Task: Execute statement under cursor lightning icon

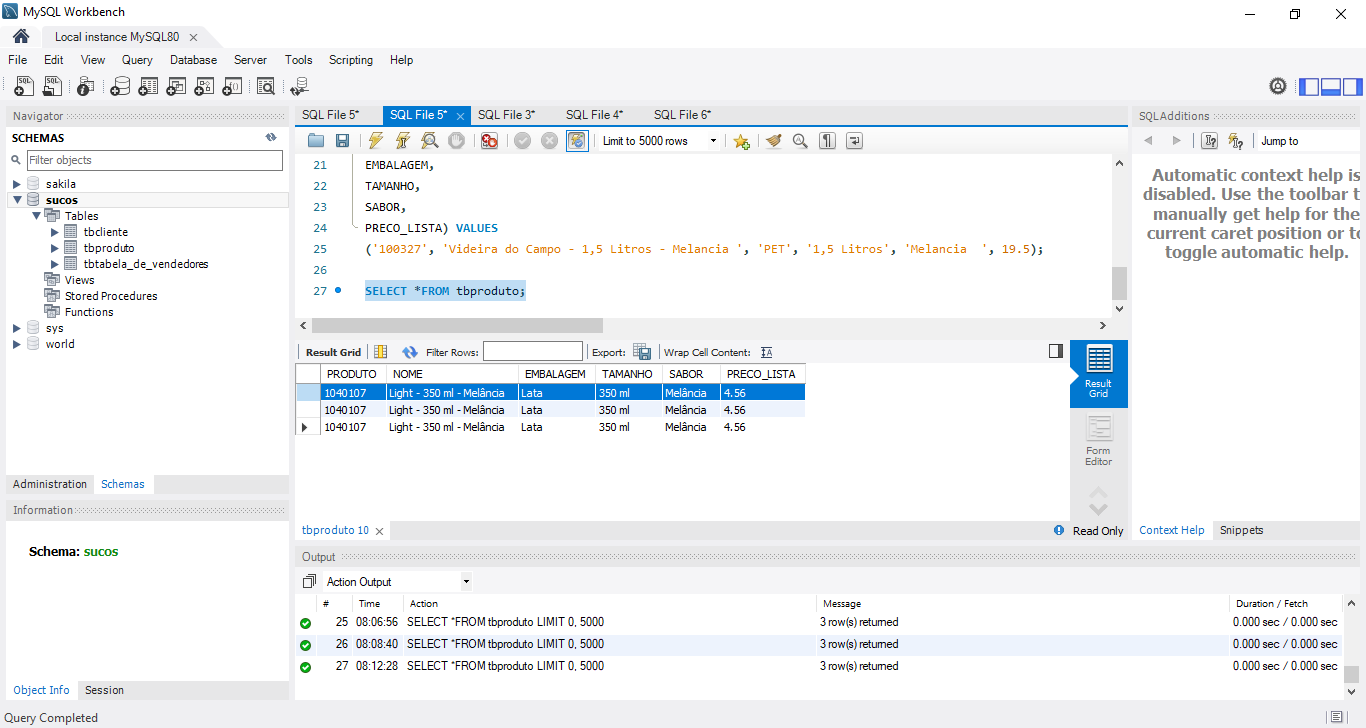Action: (x=402, y=141)
